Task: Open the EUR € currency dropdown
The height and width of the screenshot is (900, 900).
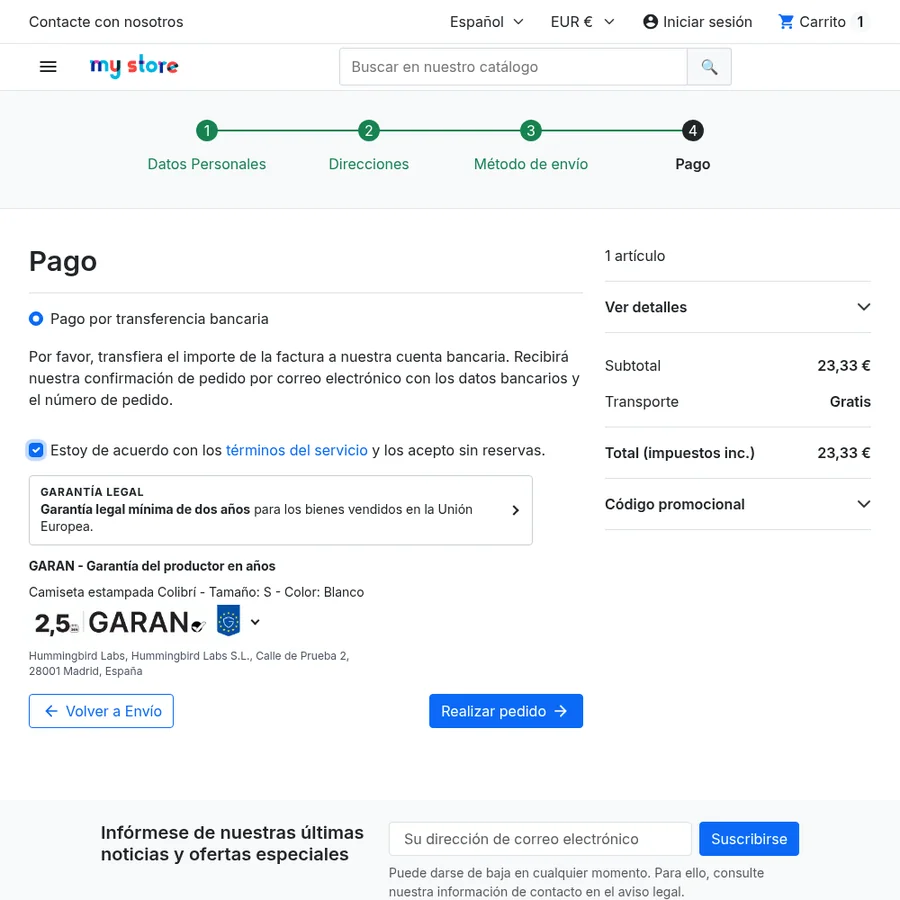Action: coord(583,22)
